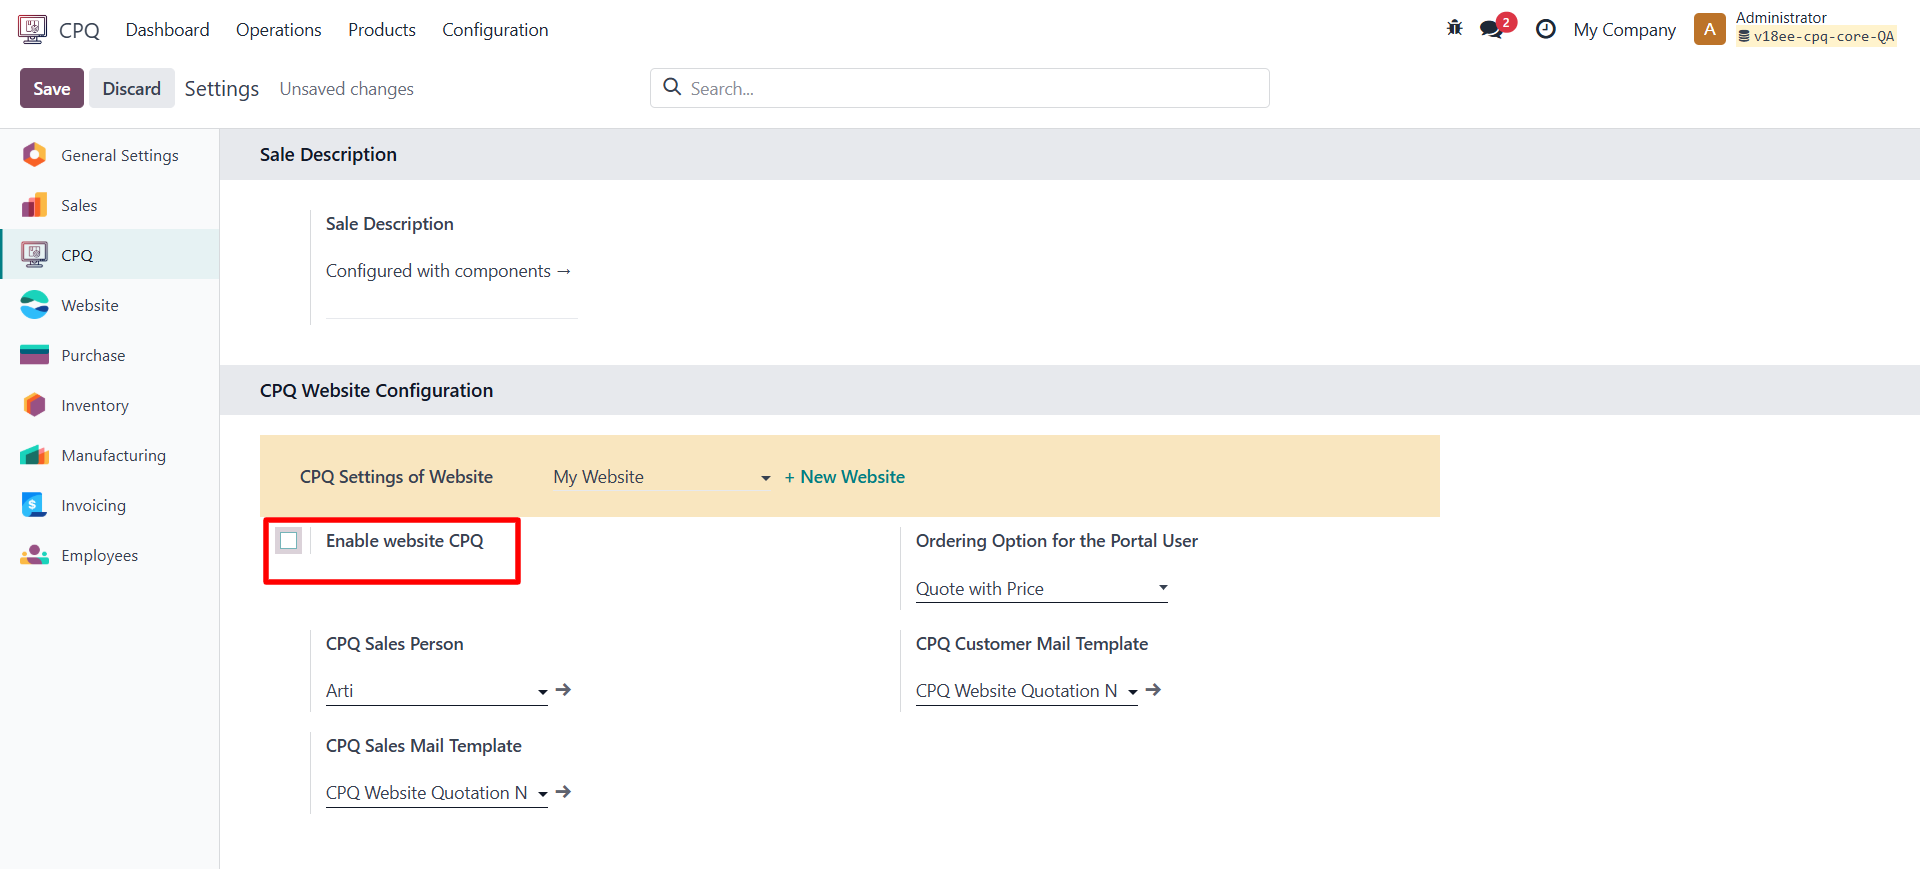Click the debug bug icon
This screenshot has height=869, width=1920.
[1454, 28]
